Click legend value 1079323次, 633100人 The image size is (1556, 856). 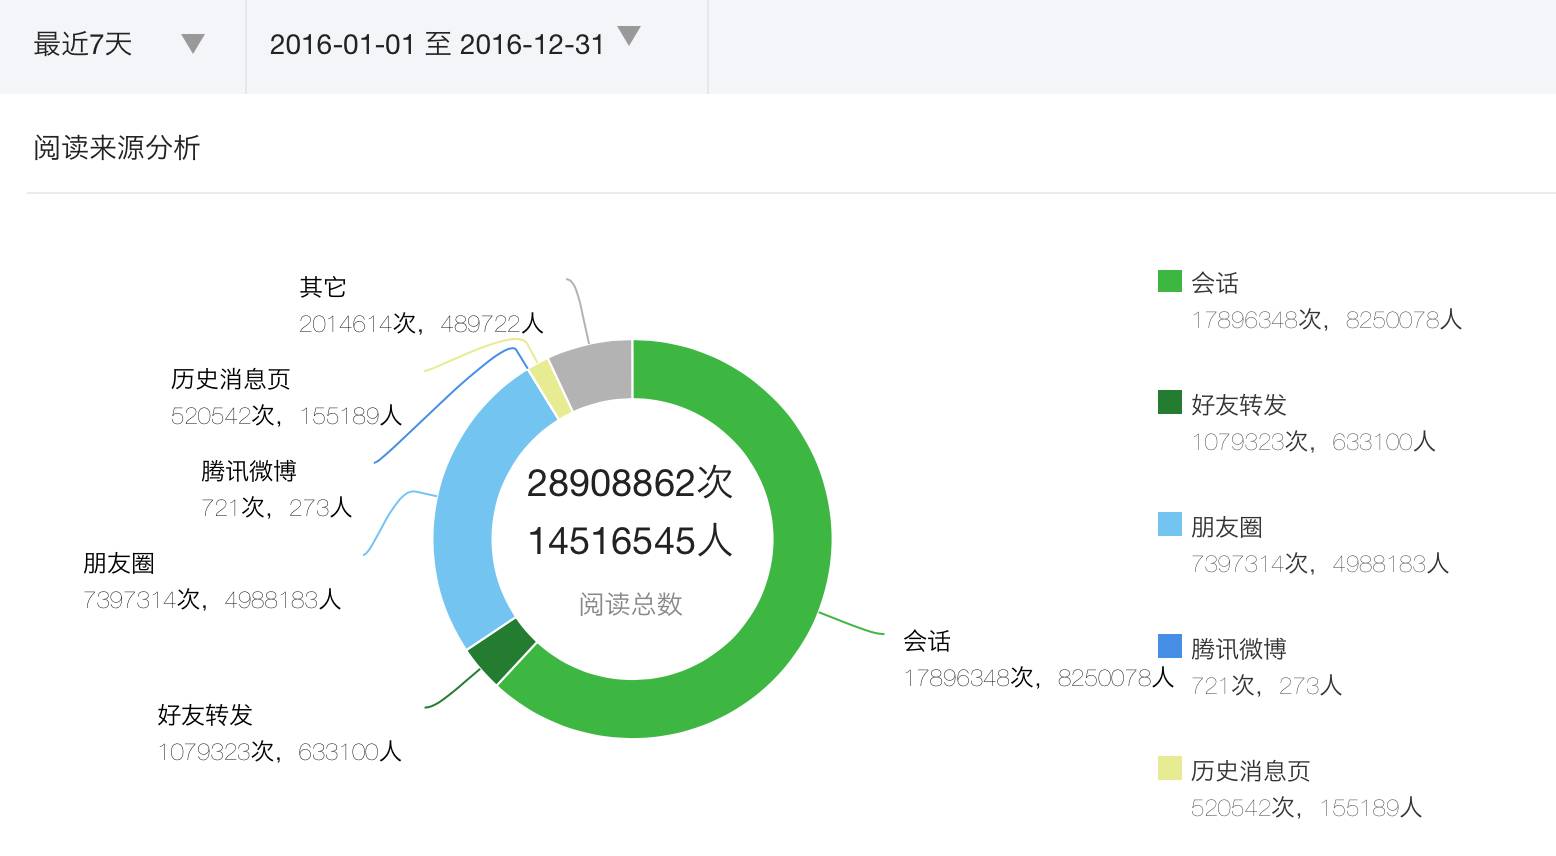(1313, 442)
